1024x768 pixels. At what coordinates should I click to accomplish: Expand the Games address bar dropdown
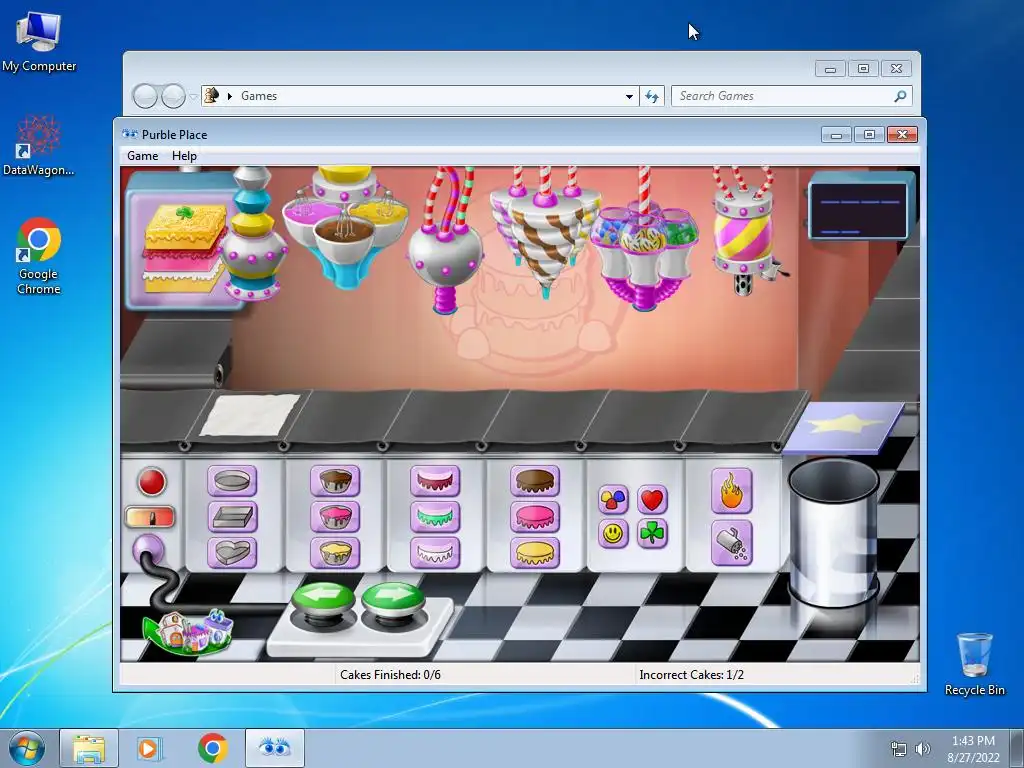click(629, 97)
